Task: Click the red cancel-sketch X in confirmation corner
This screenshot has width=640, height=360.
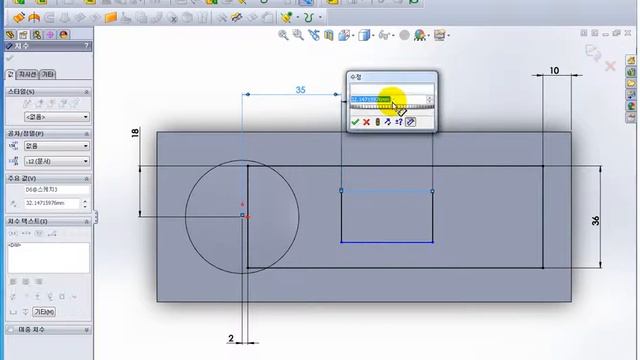Action: click(610, 66)
